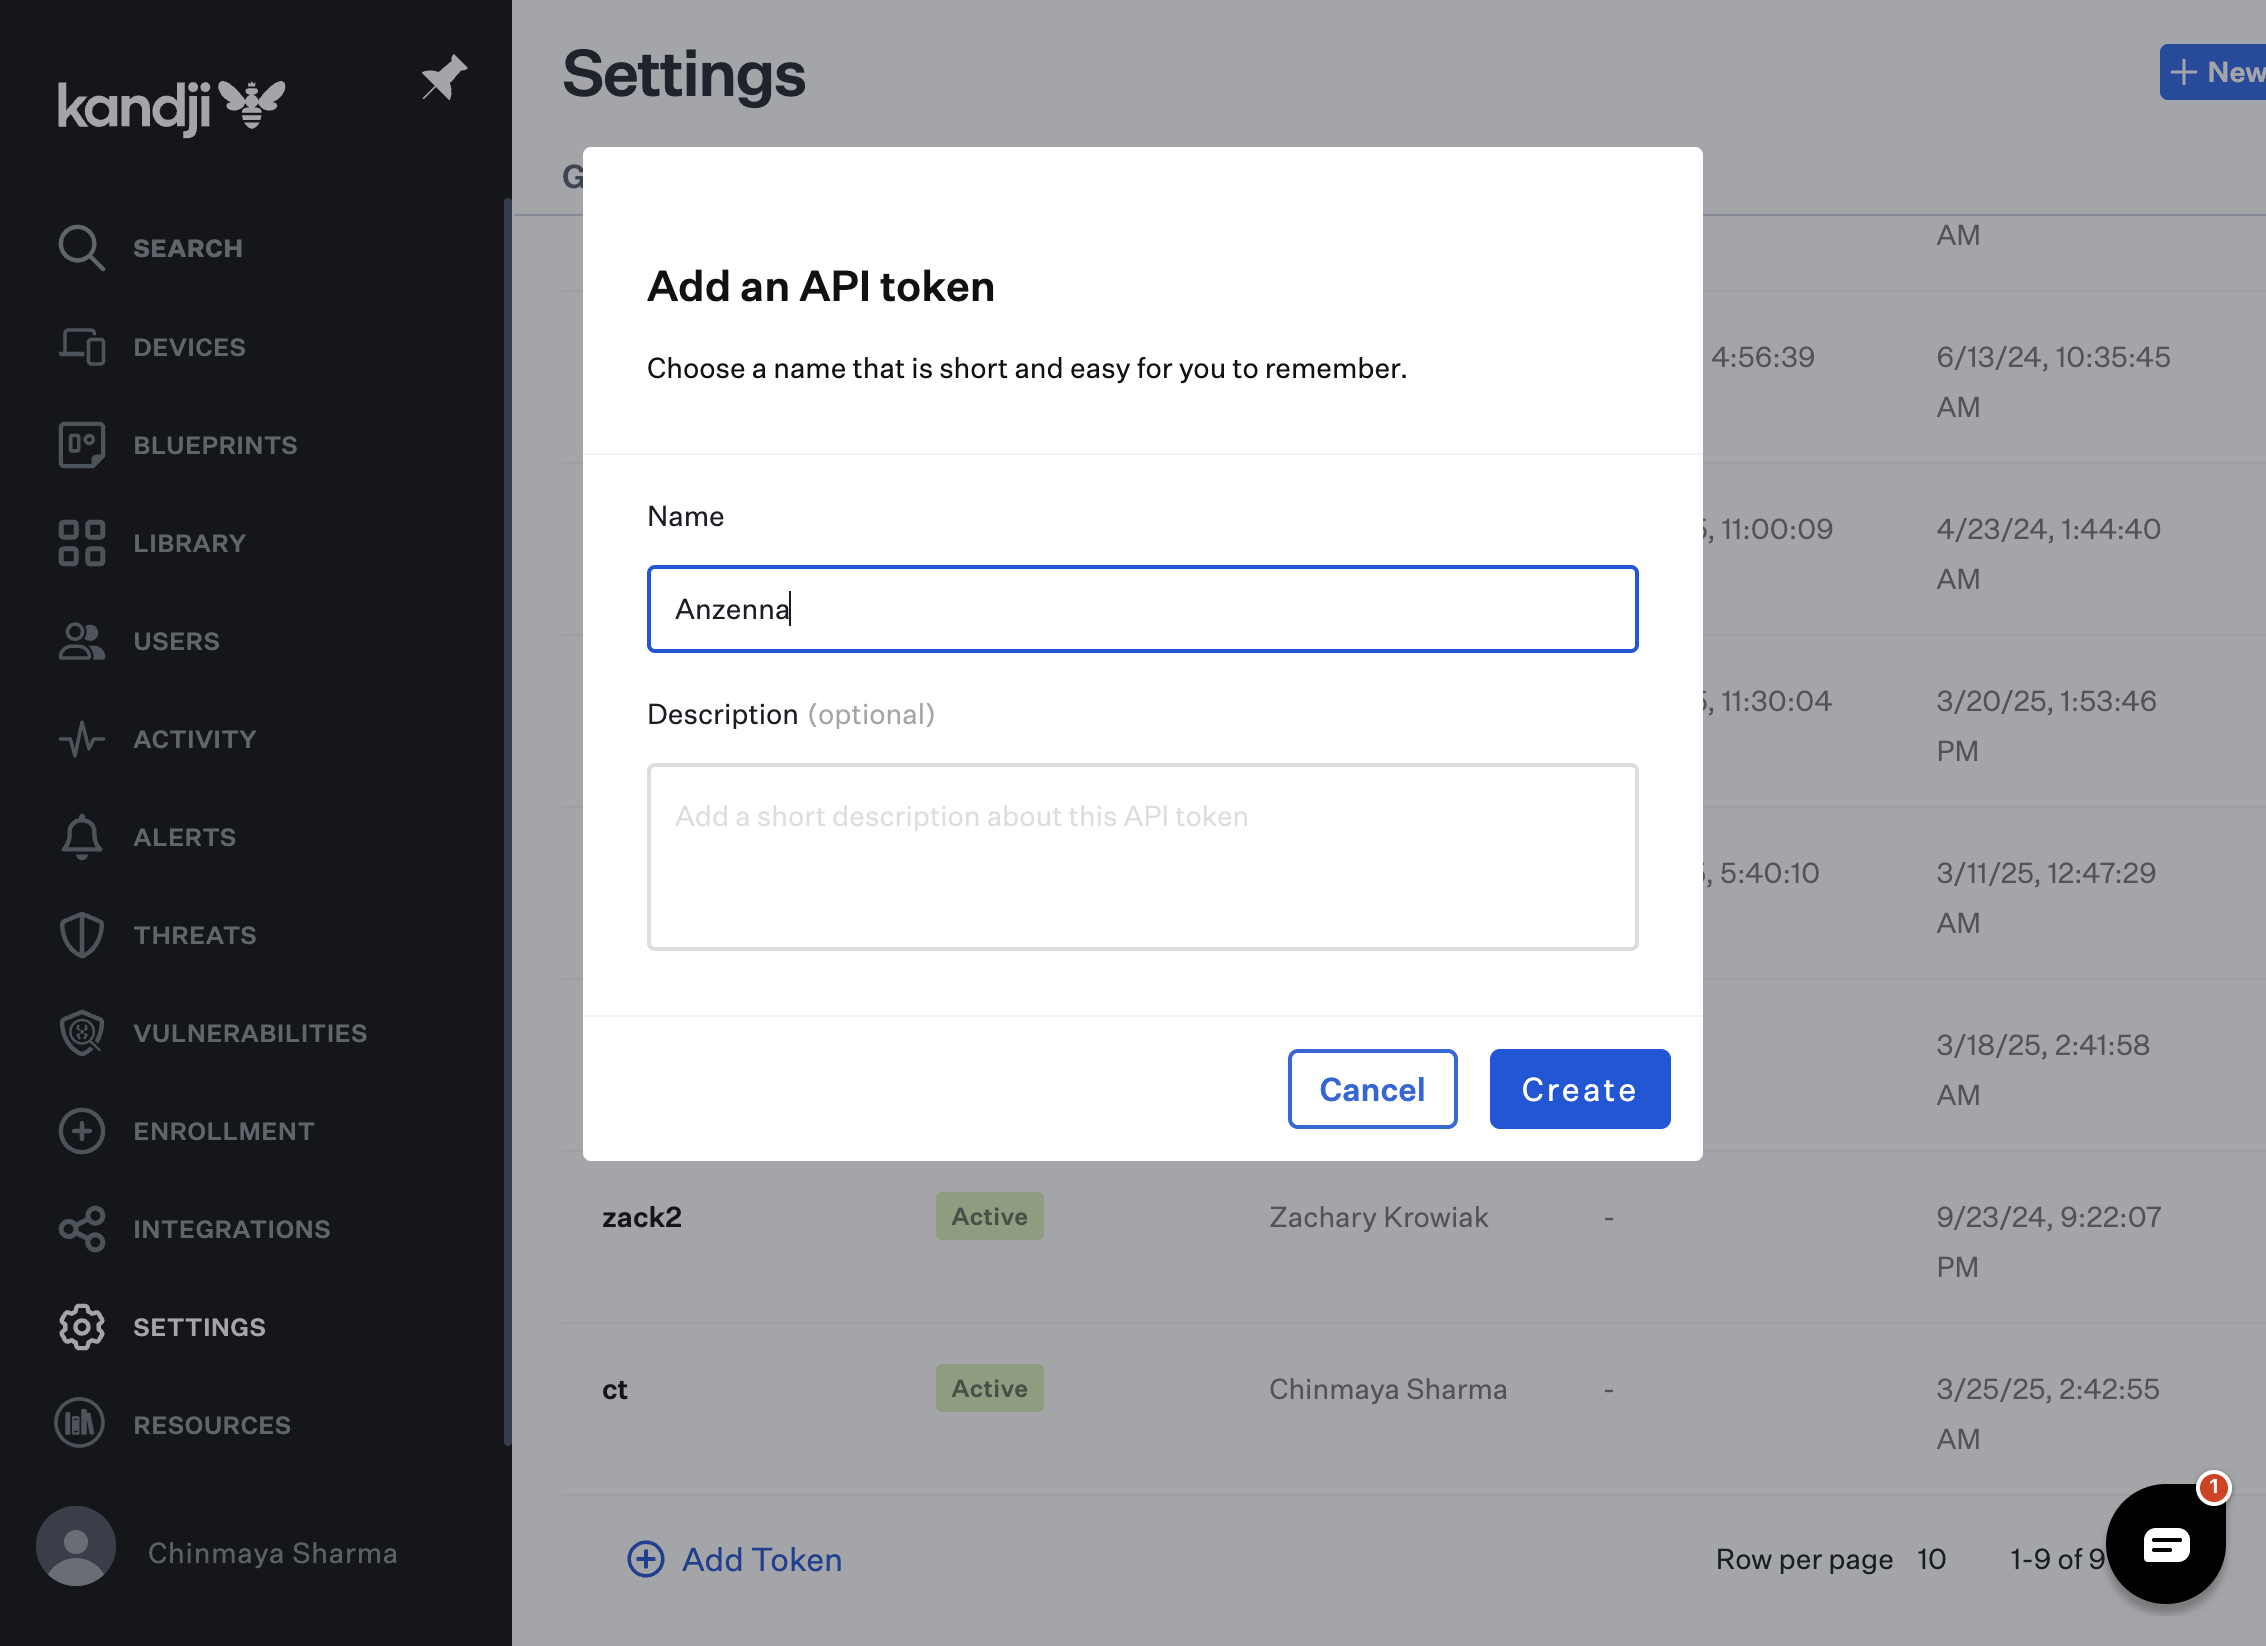Open Activity via the pulse icon

tap(81, 739)
